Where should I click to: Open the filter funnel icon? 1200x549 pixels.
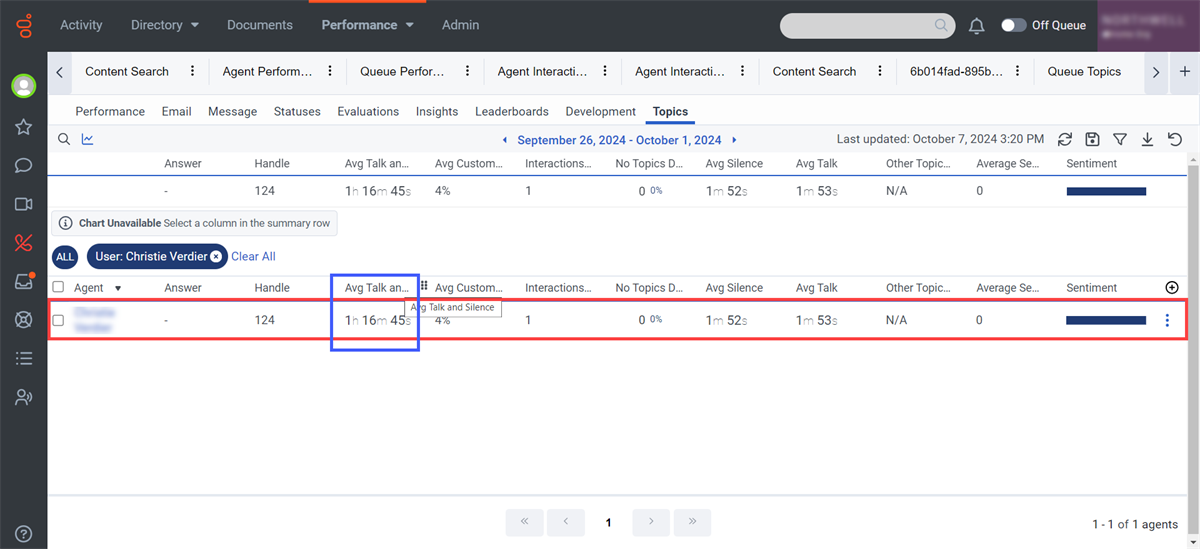(1120, 140)
